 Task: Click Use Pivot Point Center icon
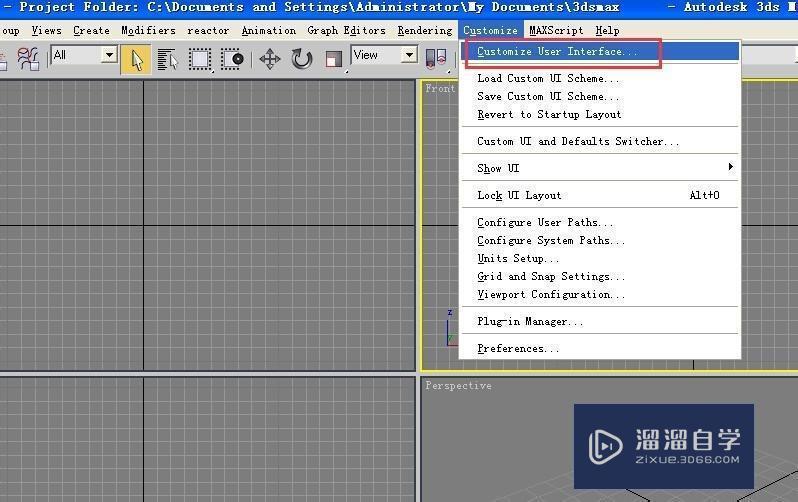tap(436, 59)
